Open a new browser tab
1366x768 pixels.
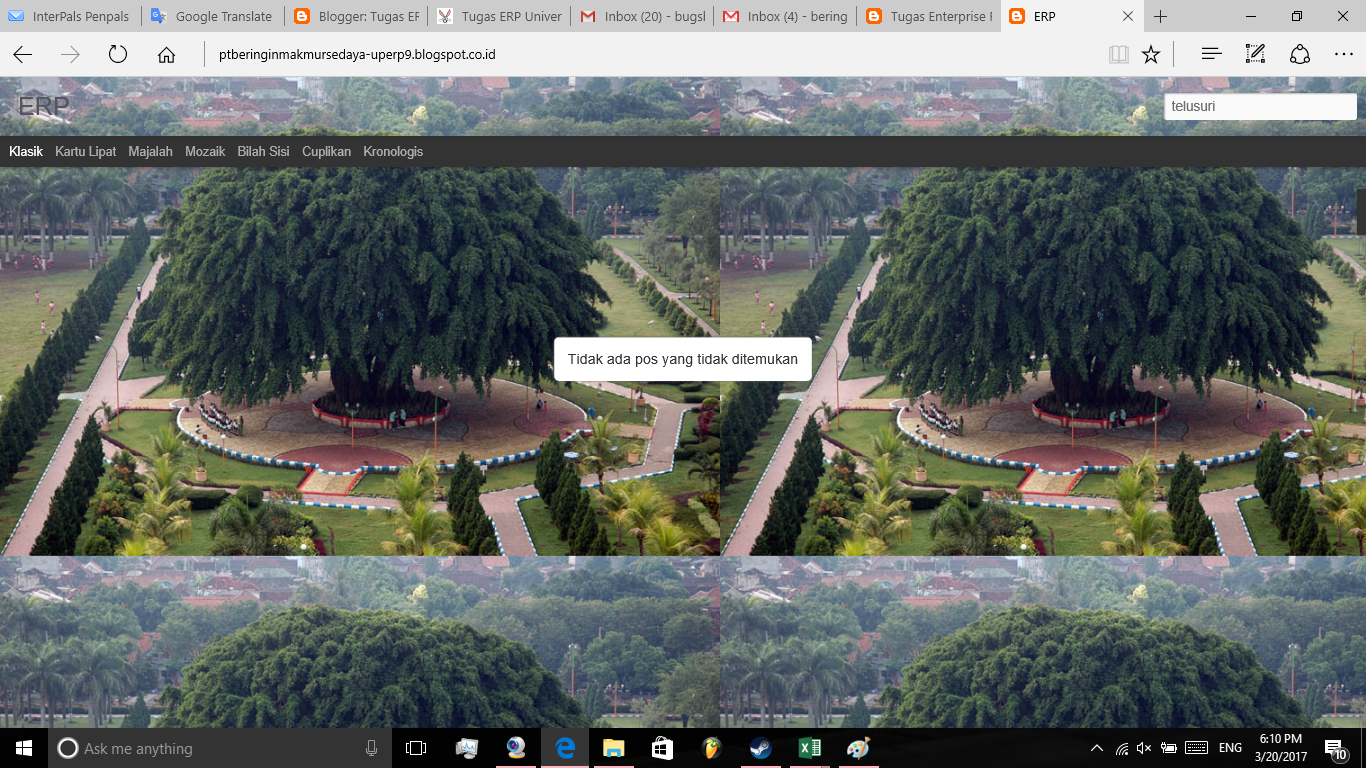click(x=1160, y=16)
